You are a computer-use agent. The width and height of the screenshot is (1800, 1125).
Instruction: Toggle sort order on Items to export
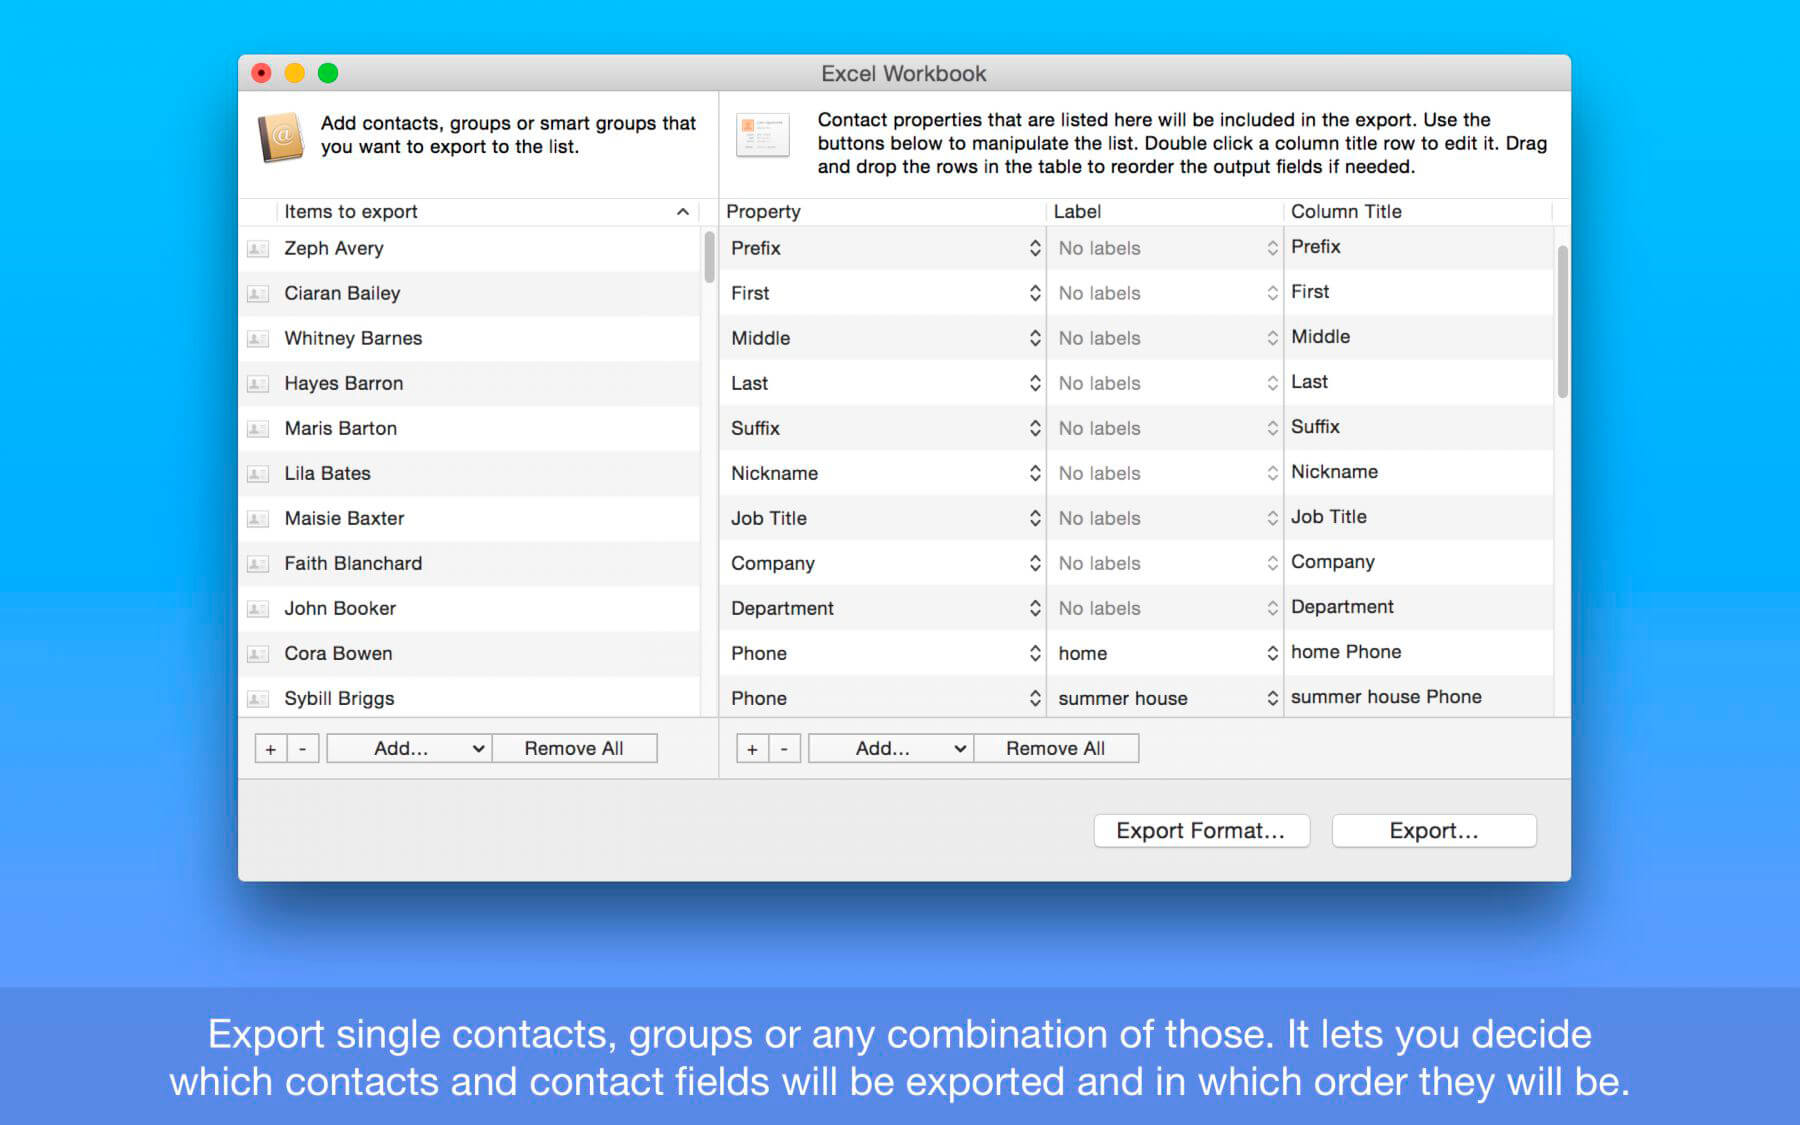pyautogui.click(x=682, y=212)
